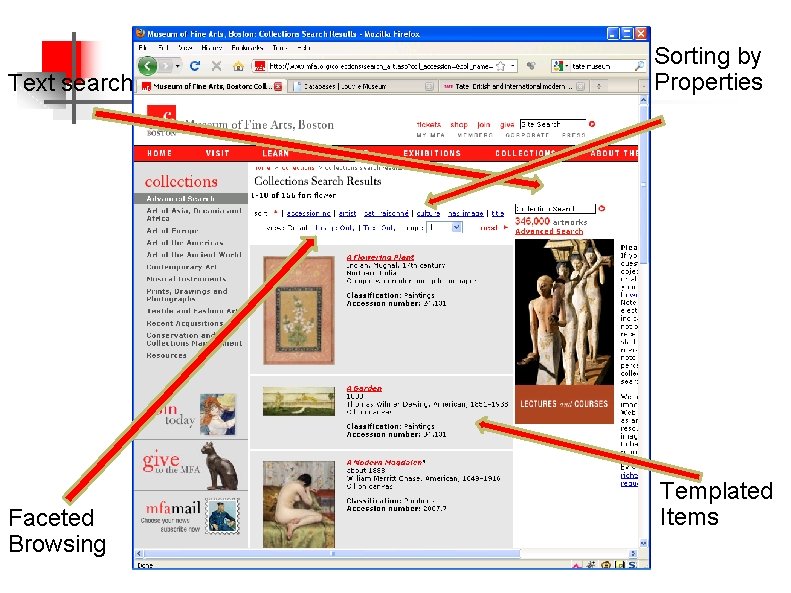
Task: Go to the browser Home icon
Action: (x=238, y=66)
